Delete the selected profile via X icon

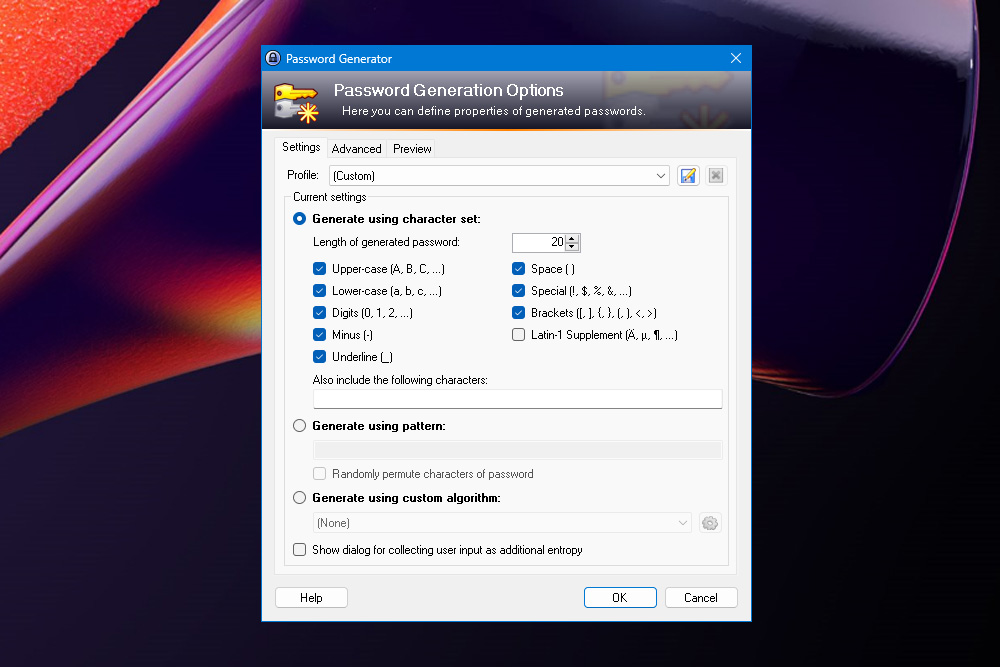(x=716, y=175)
